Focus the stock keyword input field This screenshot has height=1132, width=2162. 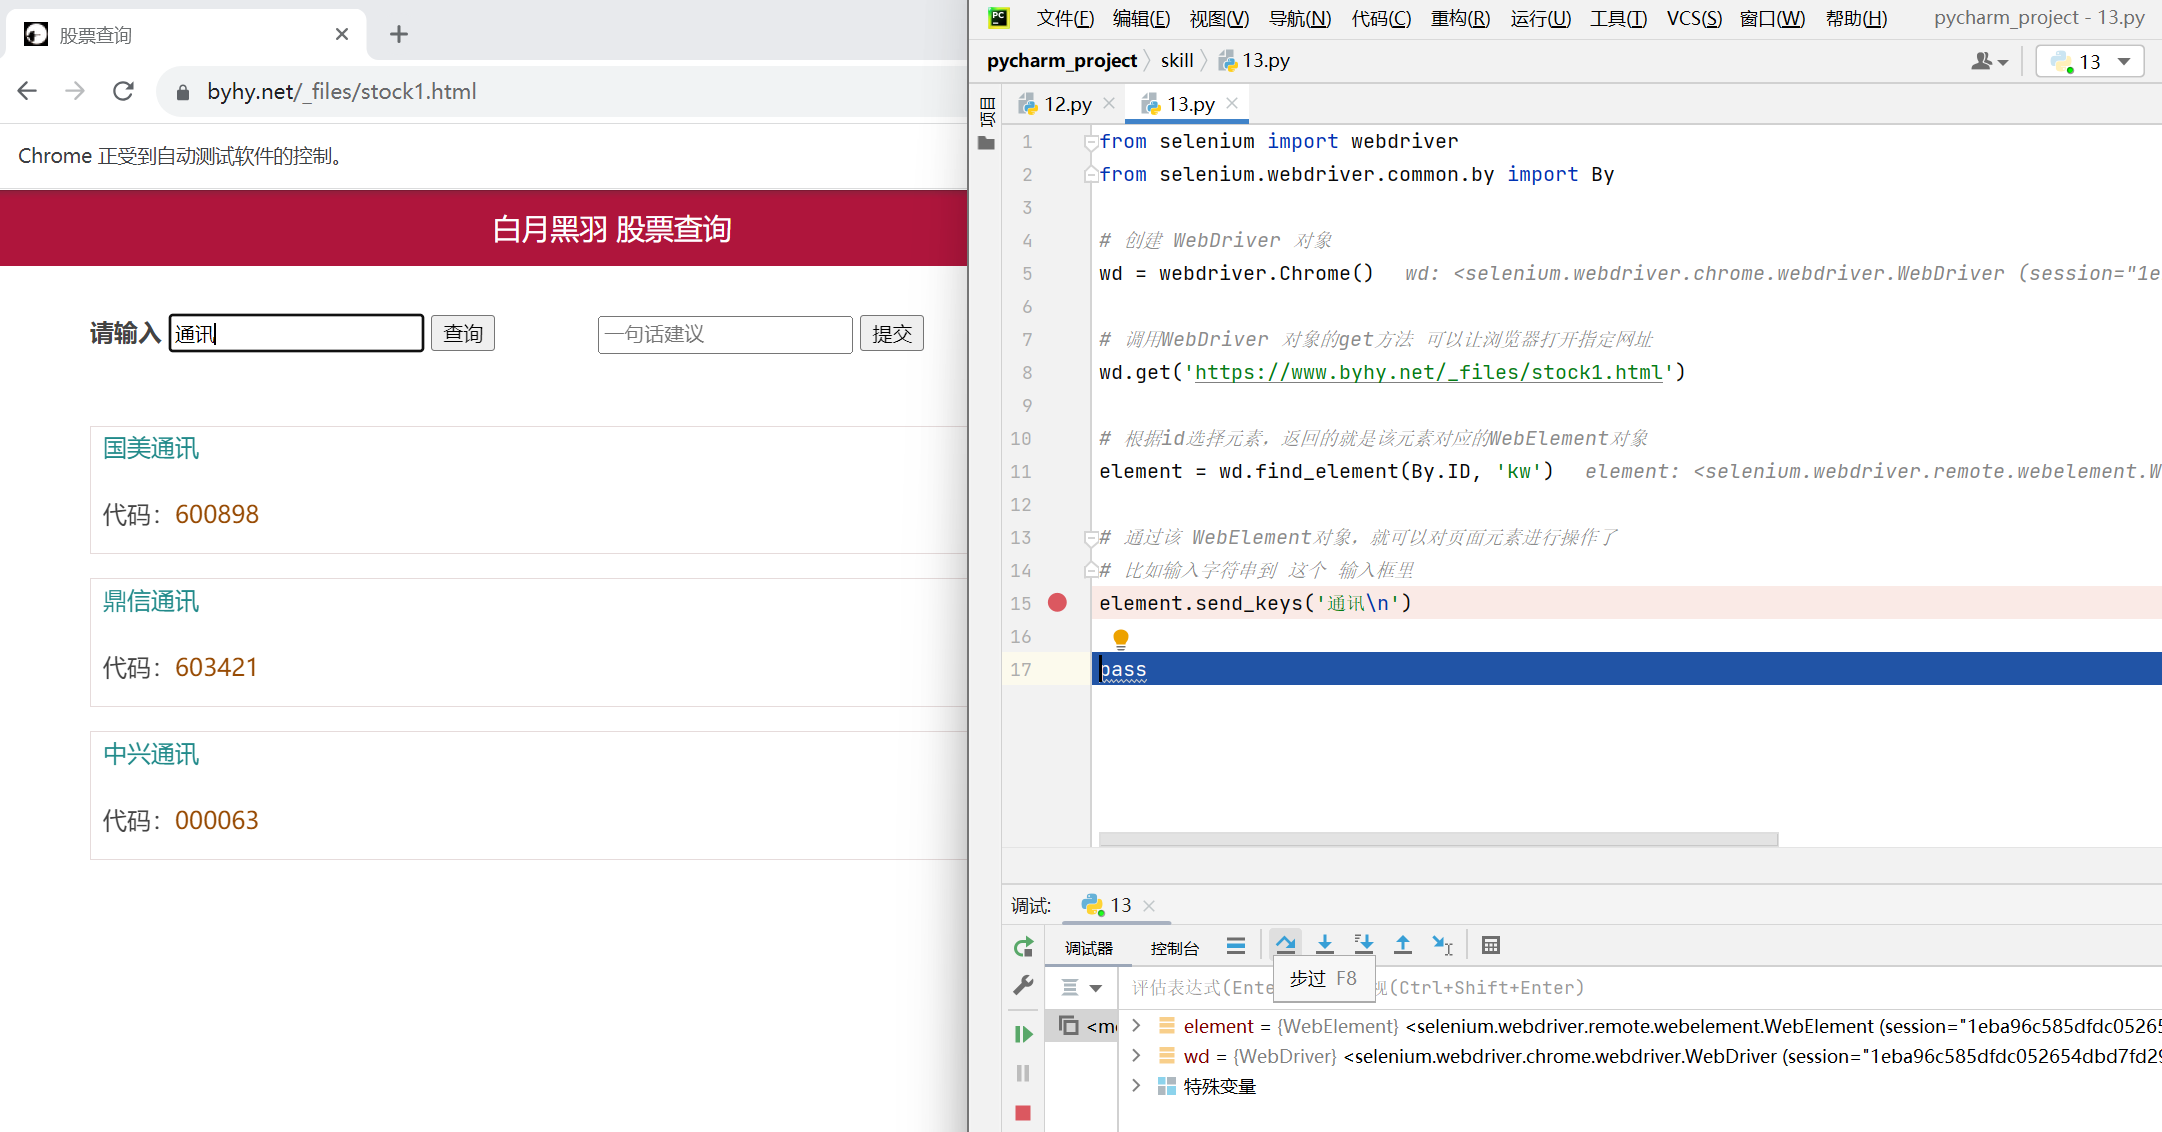[x=296, y=333]
